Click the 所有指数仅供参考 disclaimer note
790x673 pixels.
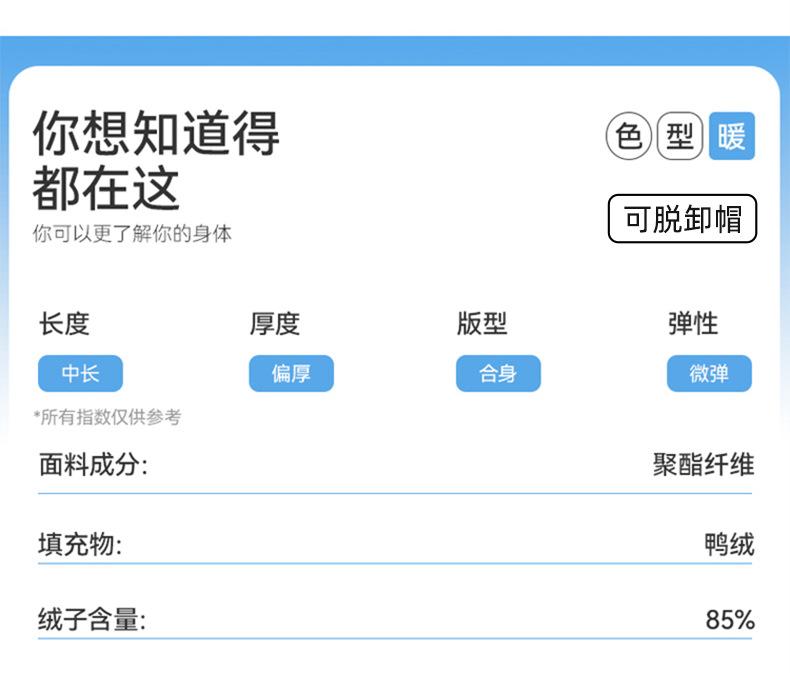click(107, 417)
